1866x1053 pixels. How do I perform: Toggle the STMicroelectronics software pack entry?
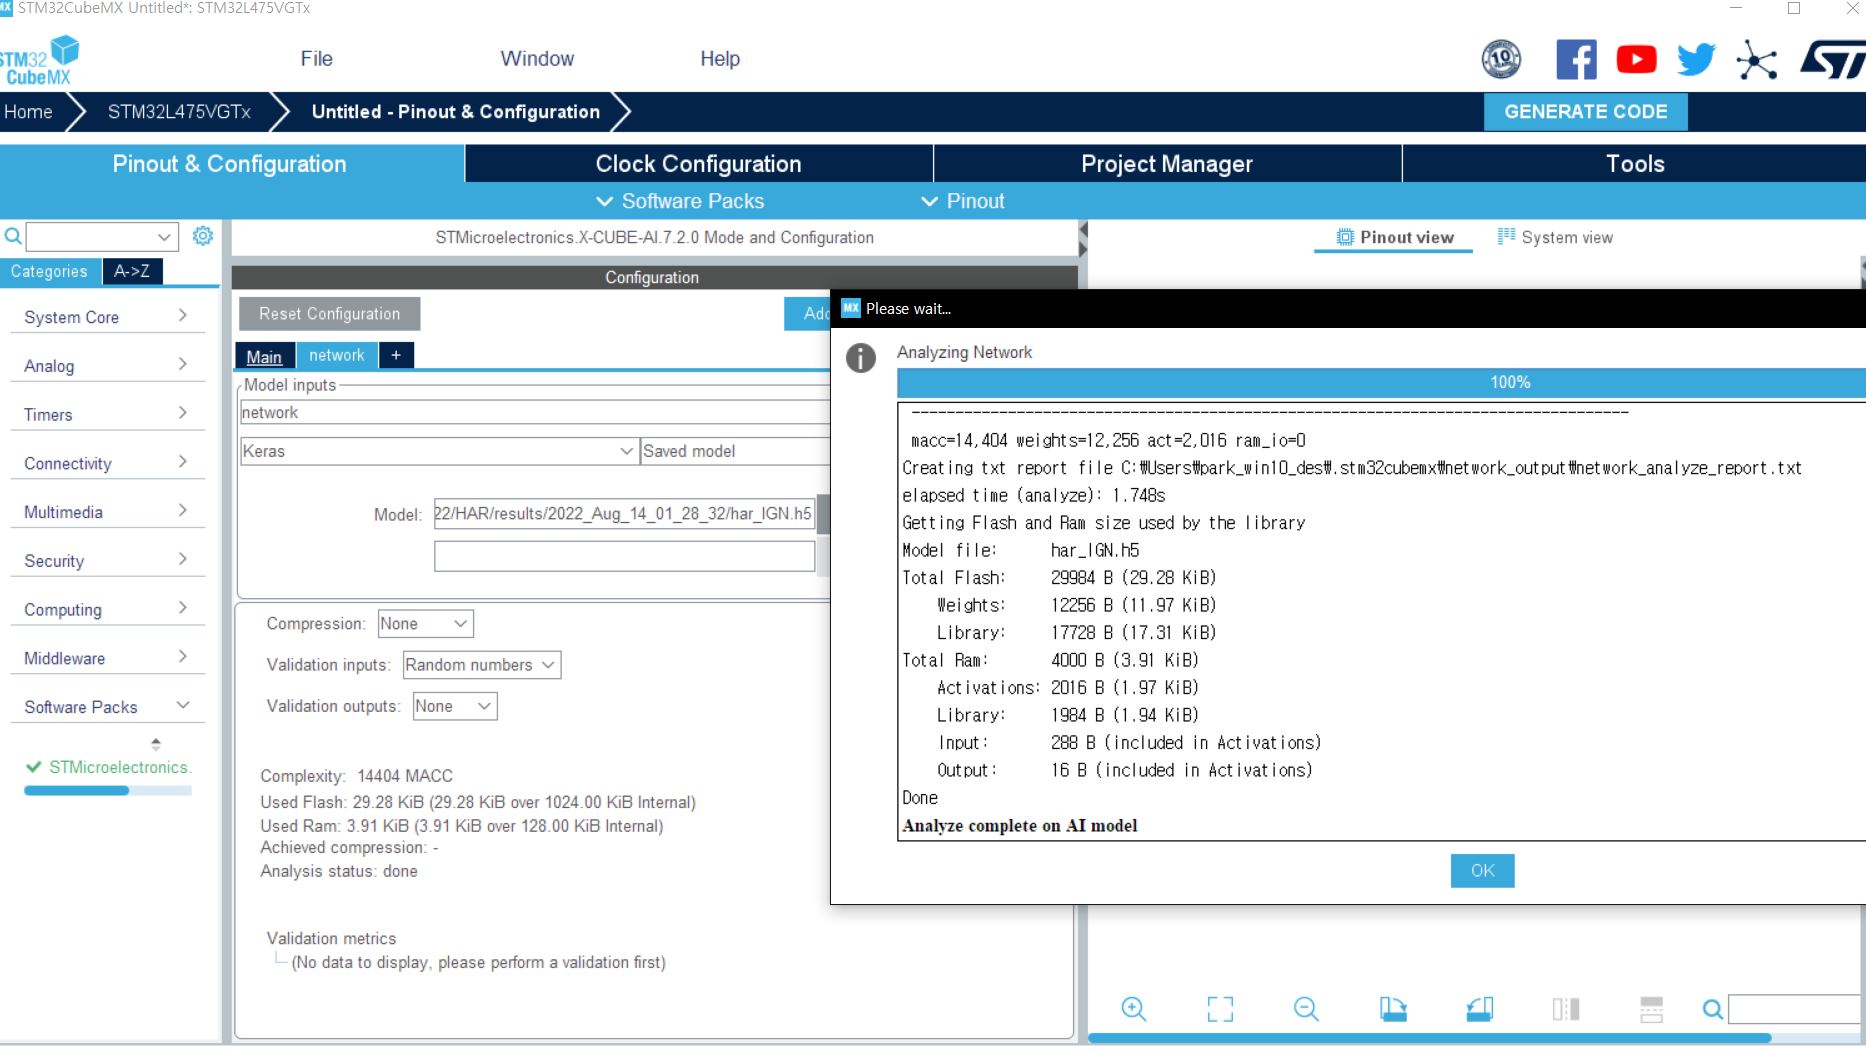pyautogui.click(x=108, y=767)
